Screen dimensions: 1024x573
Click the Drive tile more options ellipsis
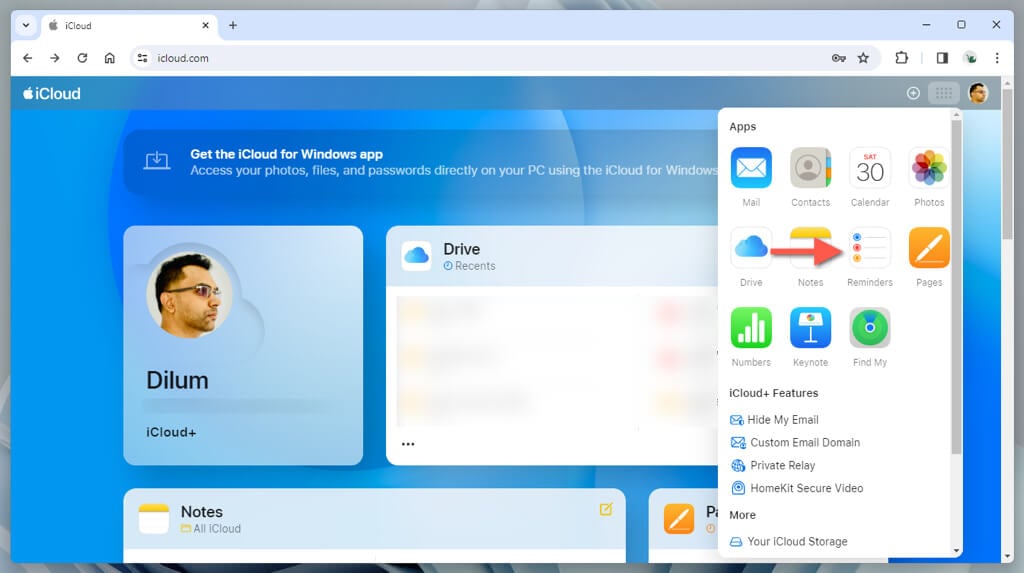pyautogui.click(x=408, y=444)
